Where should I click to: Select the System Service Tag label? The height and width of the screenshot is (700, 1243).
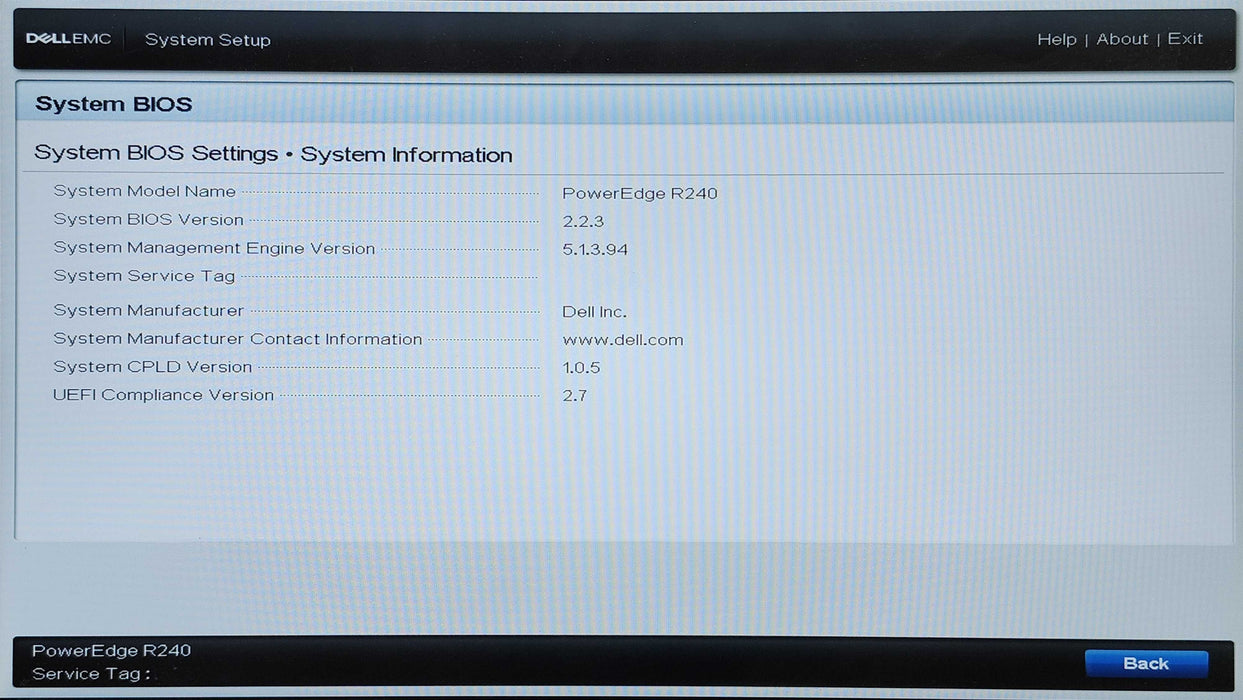coord(144,276)
